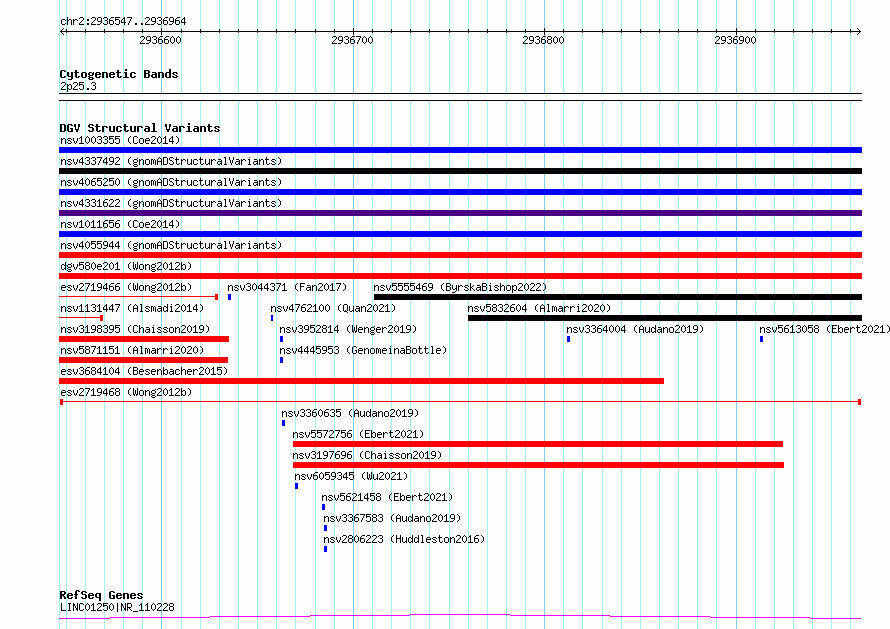The width and height of the screenshot is (890, 629).
Task: Click the 2p25.3 cytogenetic band label
Action: [x=78, y=86]
